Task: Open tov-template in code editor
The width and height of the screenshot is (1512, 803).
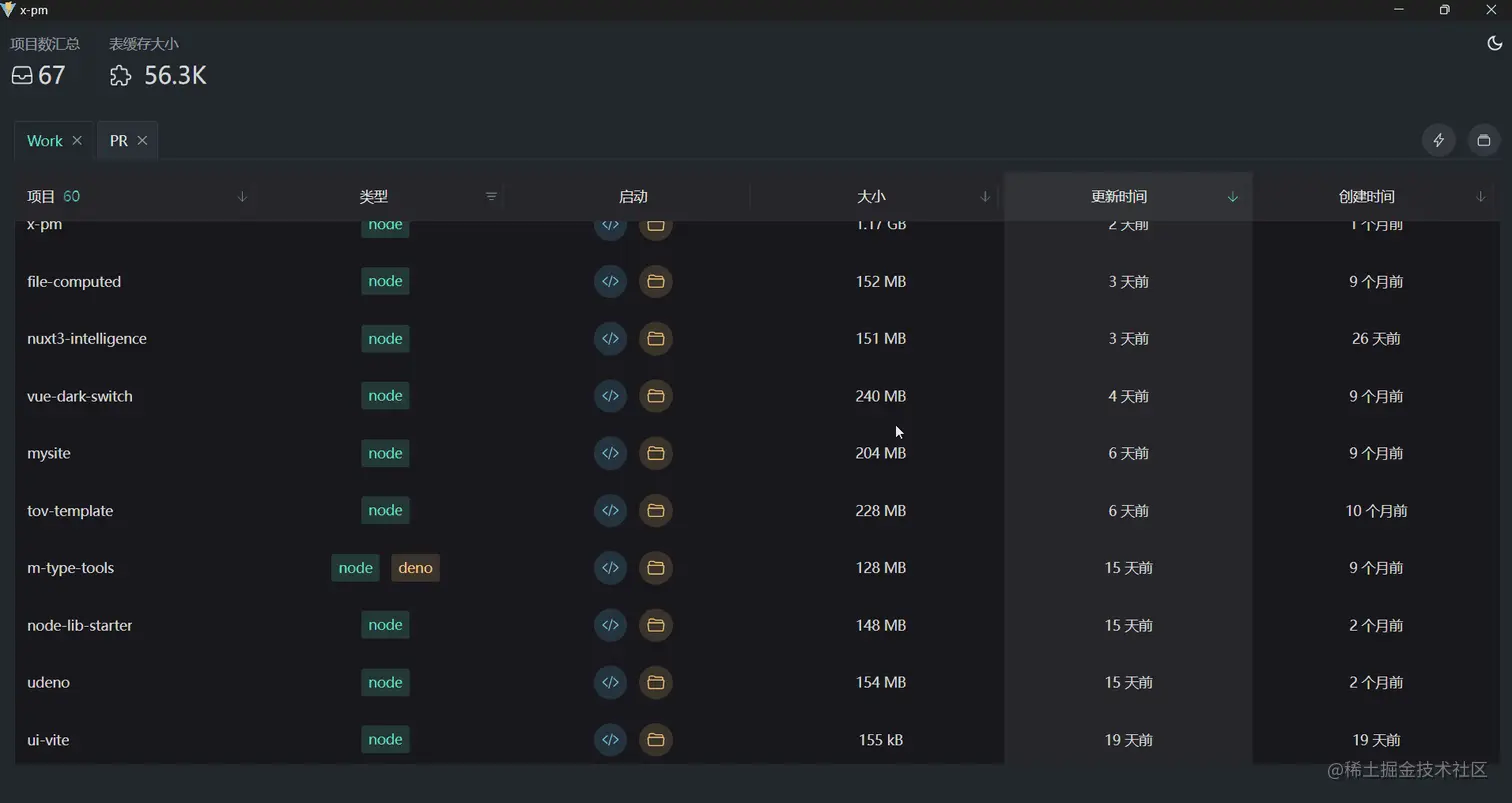Action: 610,510
